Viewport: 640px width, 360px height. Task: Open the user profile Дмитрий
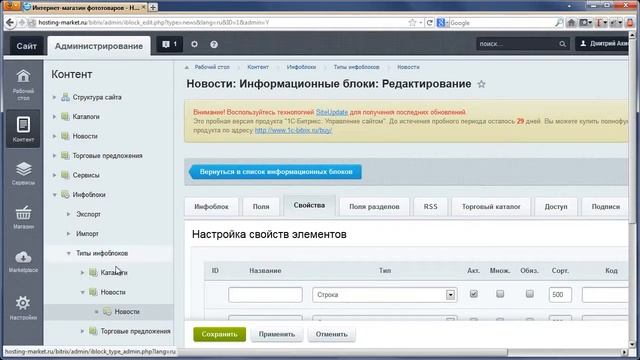603,44
